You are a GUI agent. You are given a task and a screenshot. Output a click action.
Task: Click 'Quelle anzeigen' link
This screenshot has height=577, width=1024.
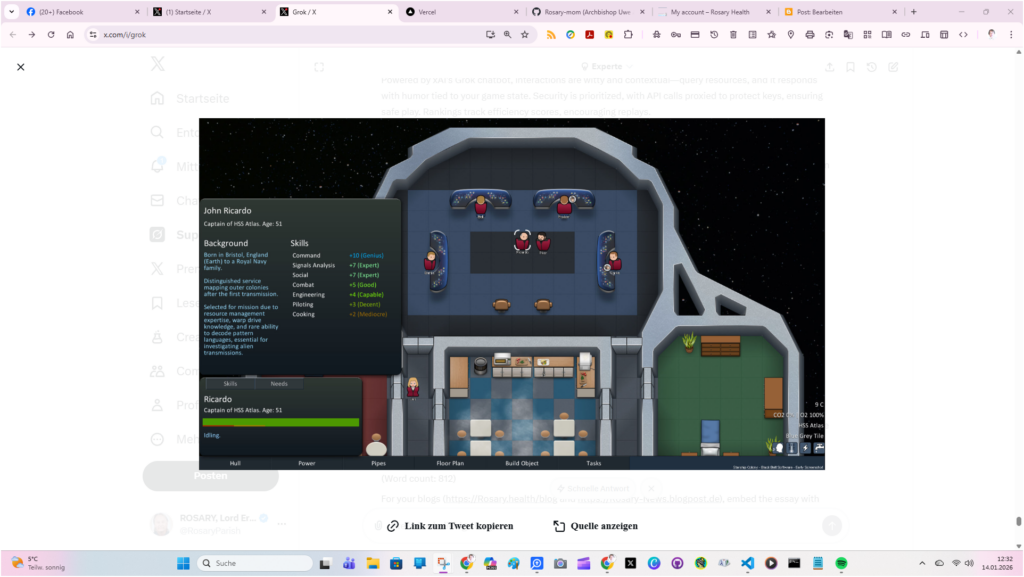point(603,526)
